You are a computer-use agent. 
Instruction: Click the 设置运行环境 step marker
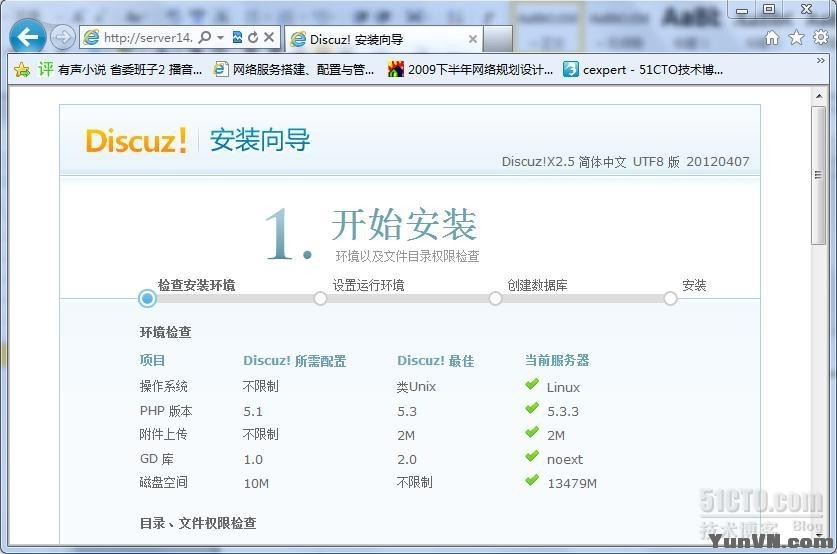[x=320, y=298]
